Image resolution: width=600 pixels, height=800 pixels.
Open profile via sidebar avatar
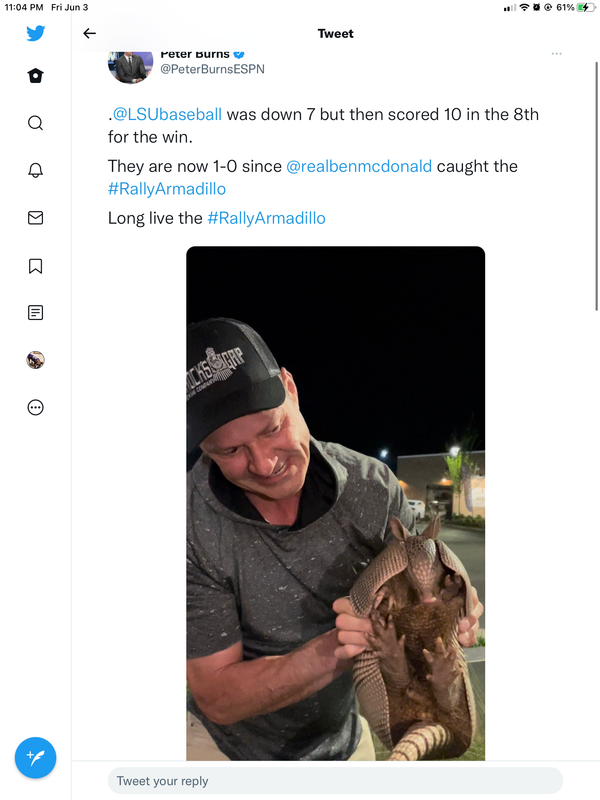pyautogui.click(x=35, y=360)
